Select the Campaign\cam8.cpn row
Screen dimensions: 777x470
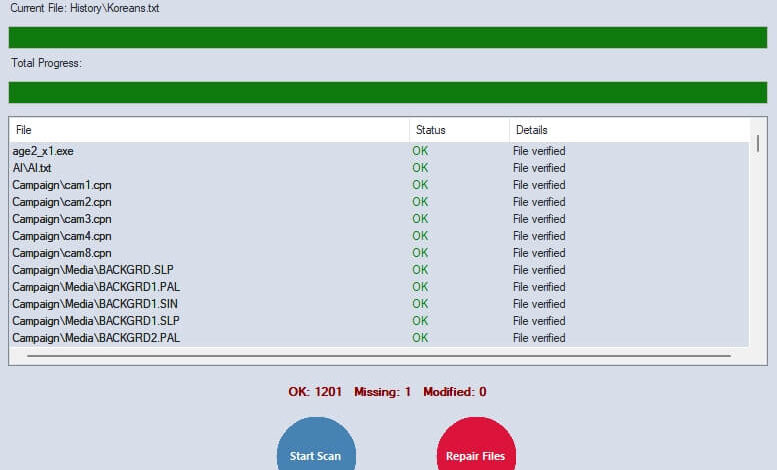click(x=379, y=253)
